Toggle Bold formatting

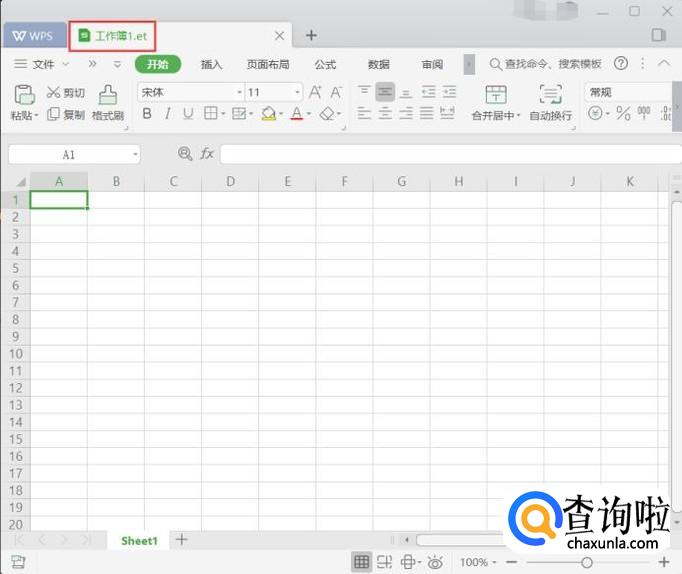pos(147,114)
